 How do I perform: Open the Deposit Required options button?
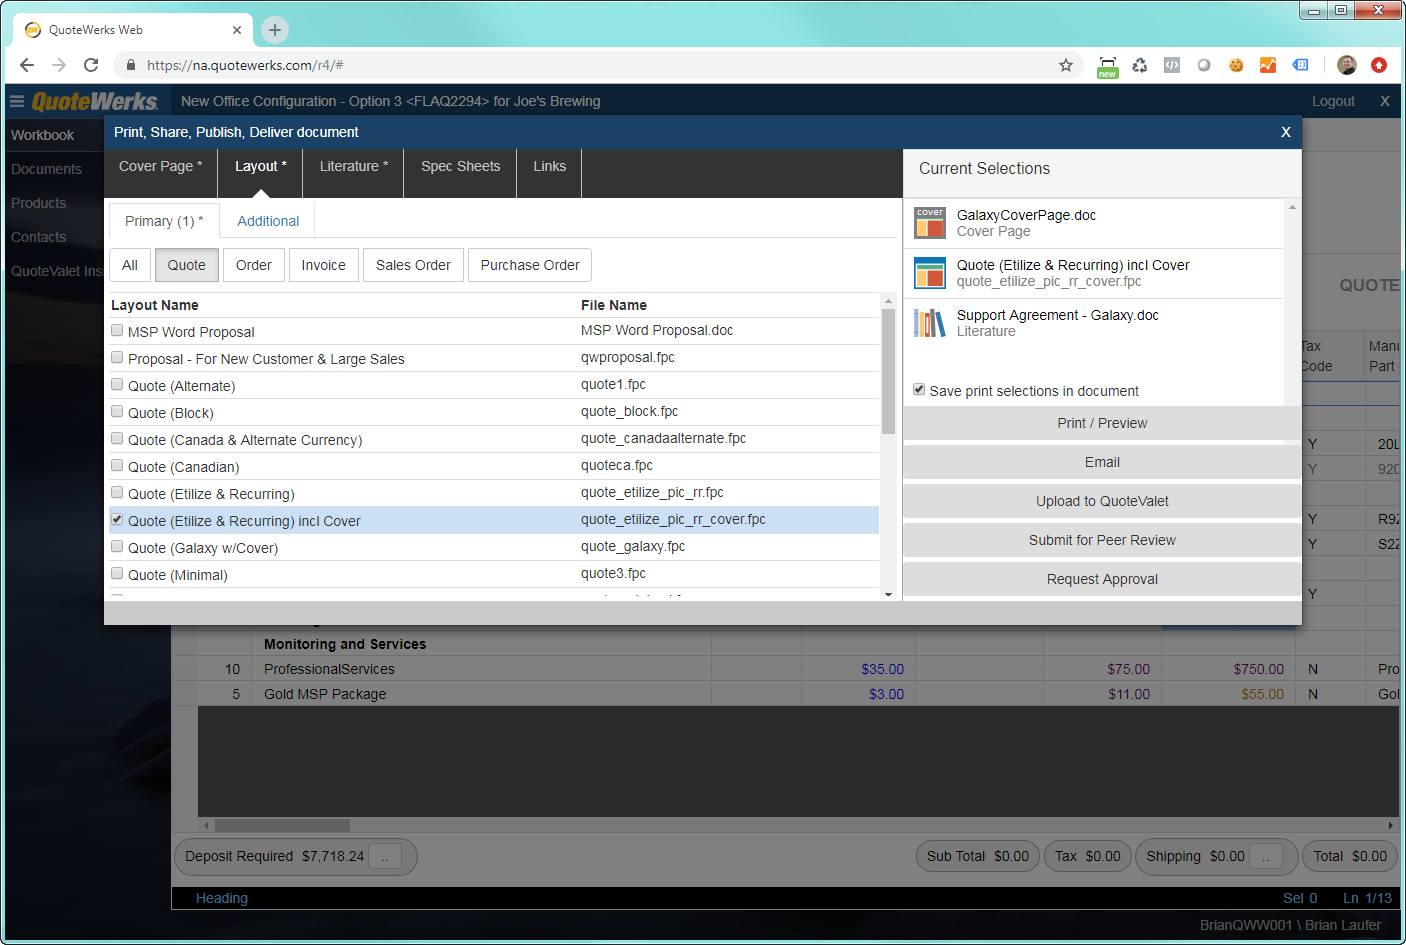pos(385,856)
